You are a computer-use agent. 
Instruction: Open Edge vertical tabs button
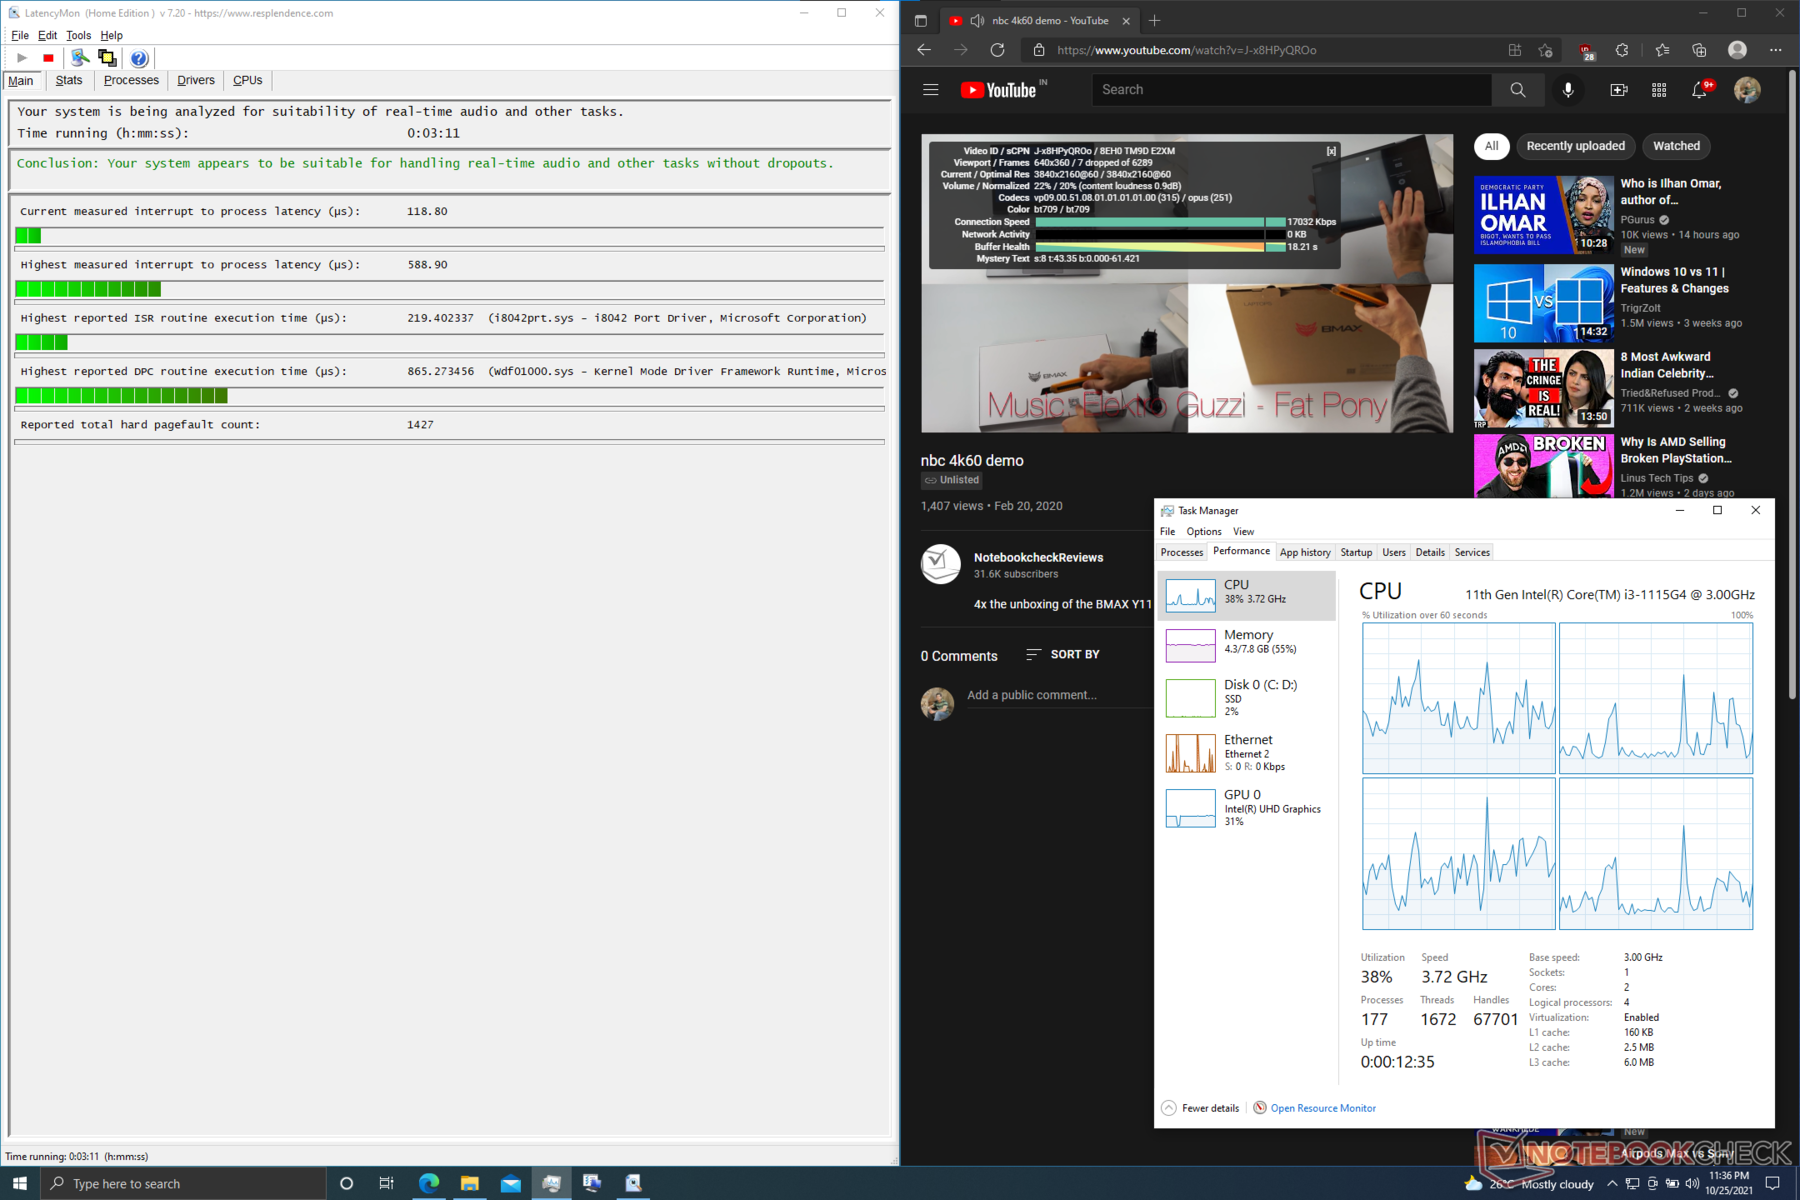(921, 21)
